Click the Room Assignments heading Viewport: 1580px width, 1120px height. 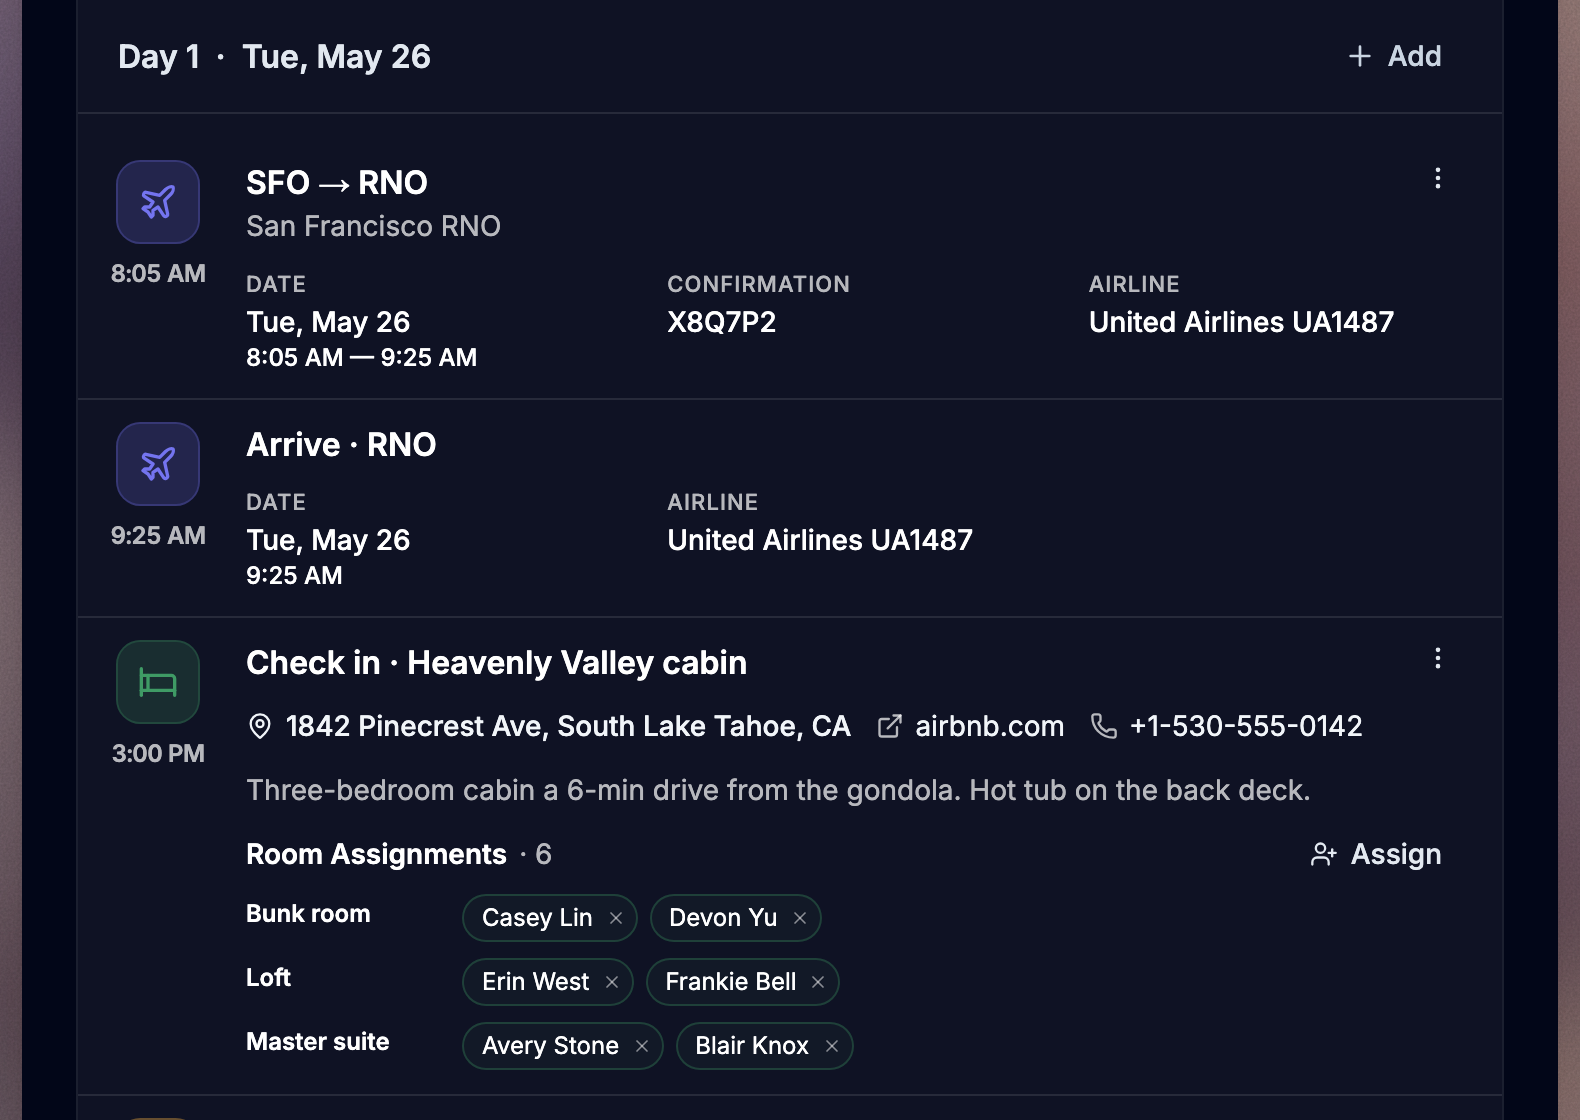[376, 854]
